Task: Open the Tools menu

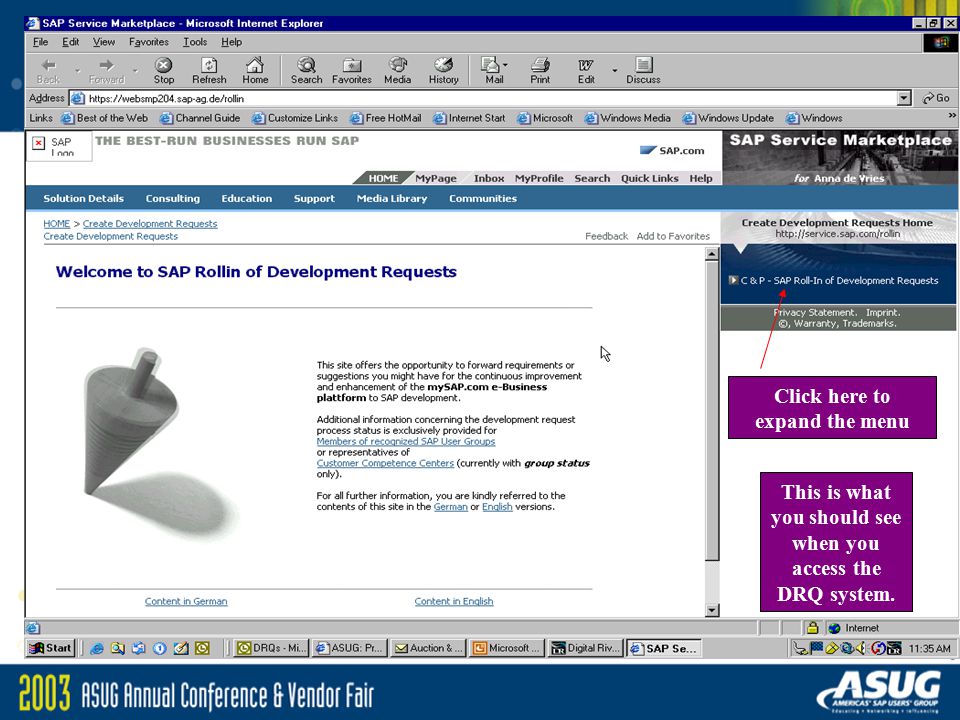Action: click(x=195, y=42)
